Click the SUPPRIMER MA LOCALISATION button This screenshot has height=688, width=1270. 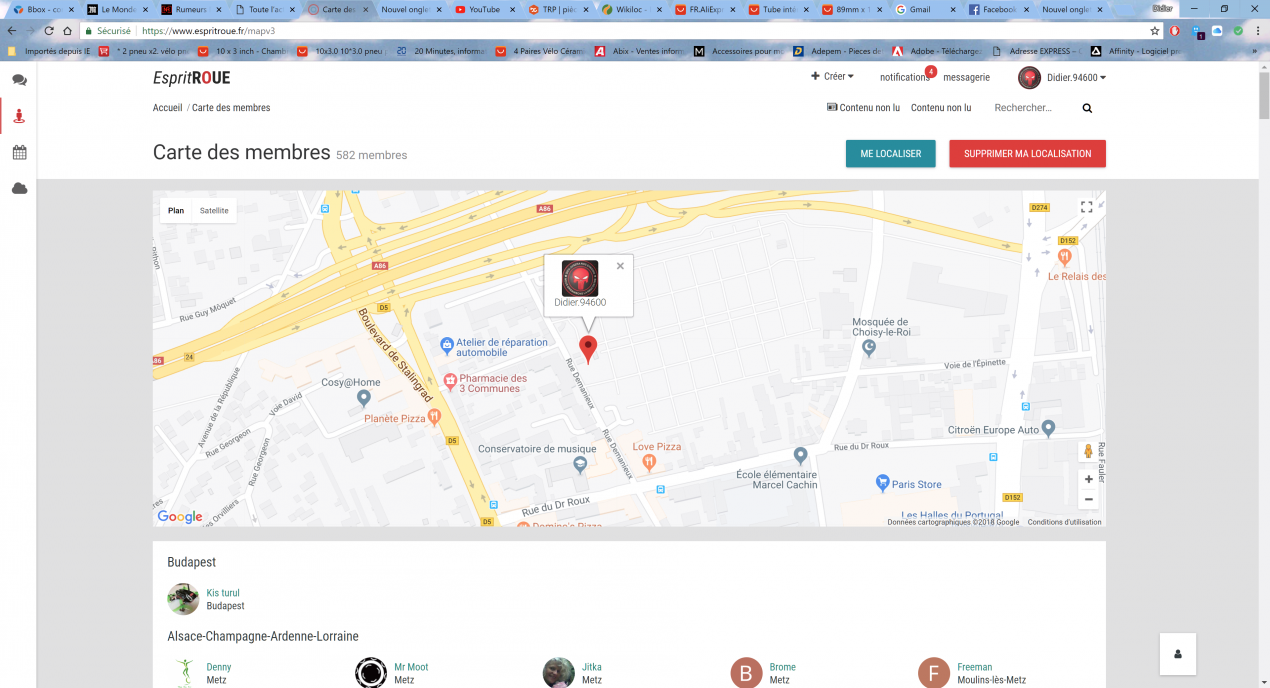tap(1027, 154)
